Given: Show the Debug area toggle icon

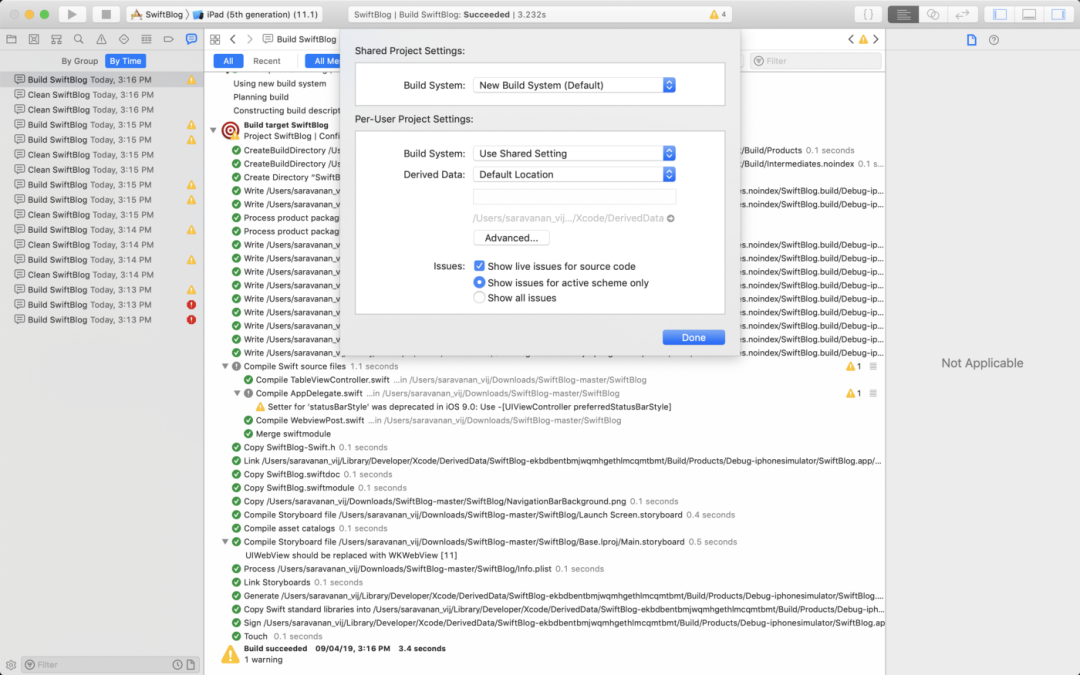Looking at the screenshot, I should coord(1029,14).
